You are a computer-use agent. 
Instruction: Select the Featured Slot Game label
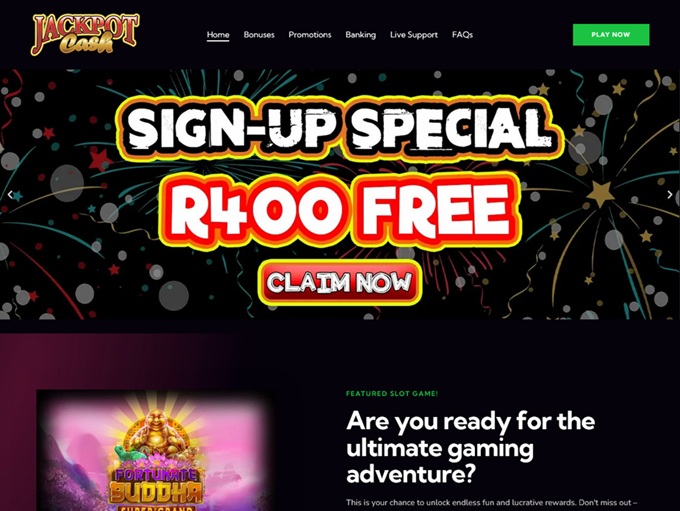click(x=392, y=393)
